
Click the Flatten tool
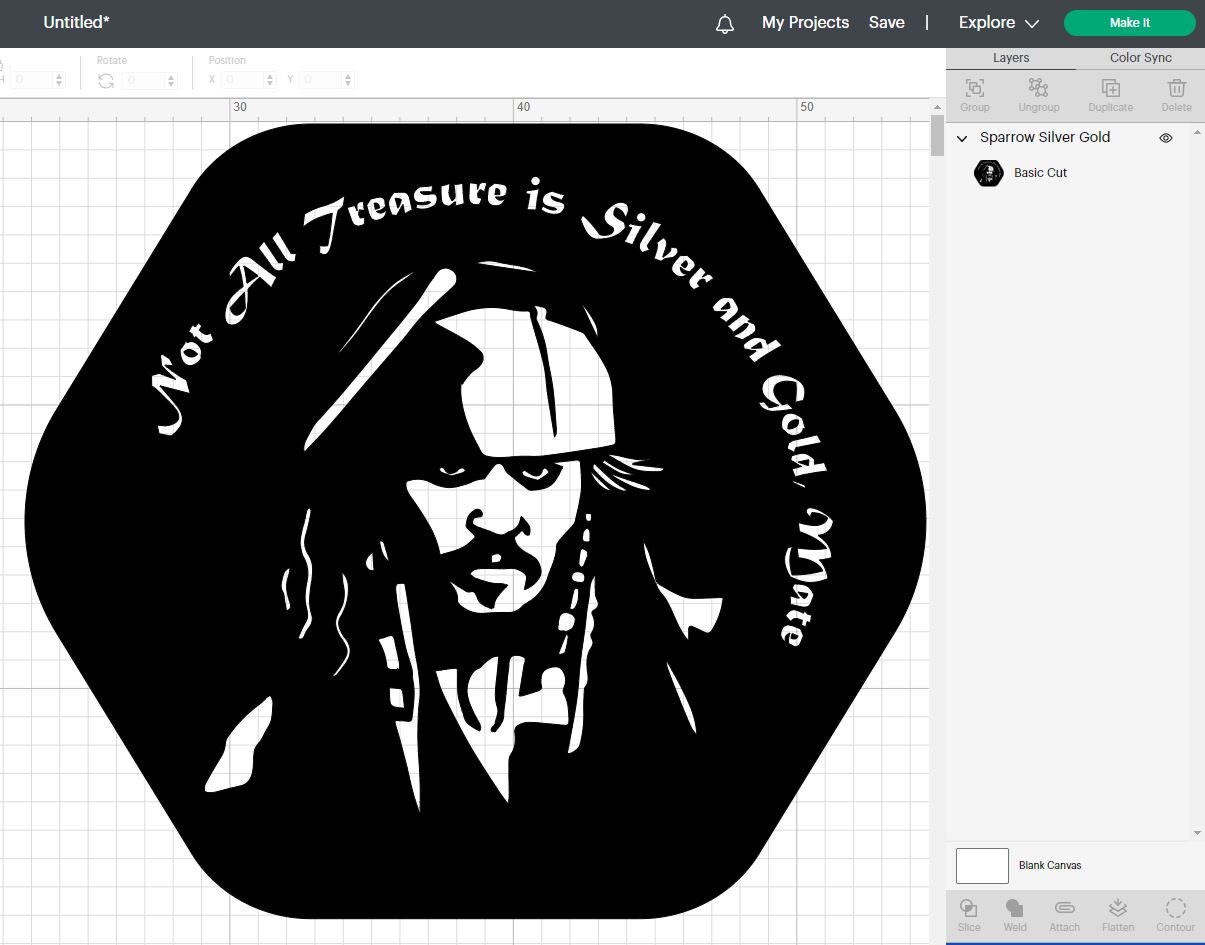pos(1118,914)
